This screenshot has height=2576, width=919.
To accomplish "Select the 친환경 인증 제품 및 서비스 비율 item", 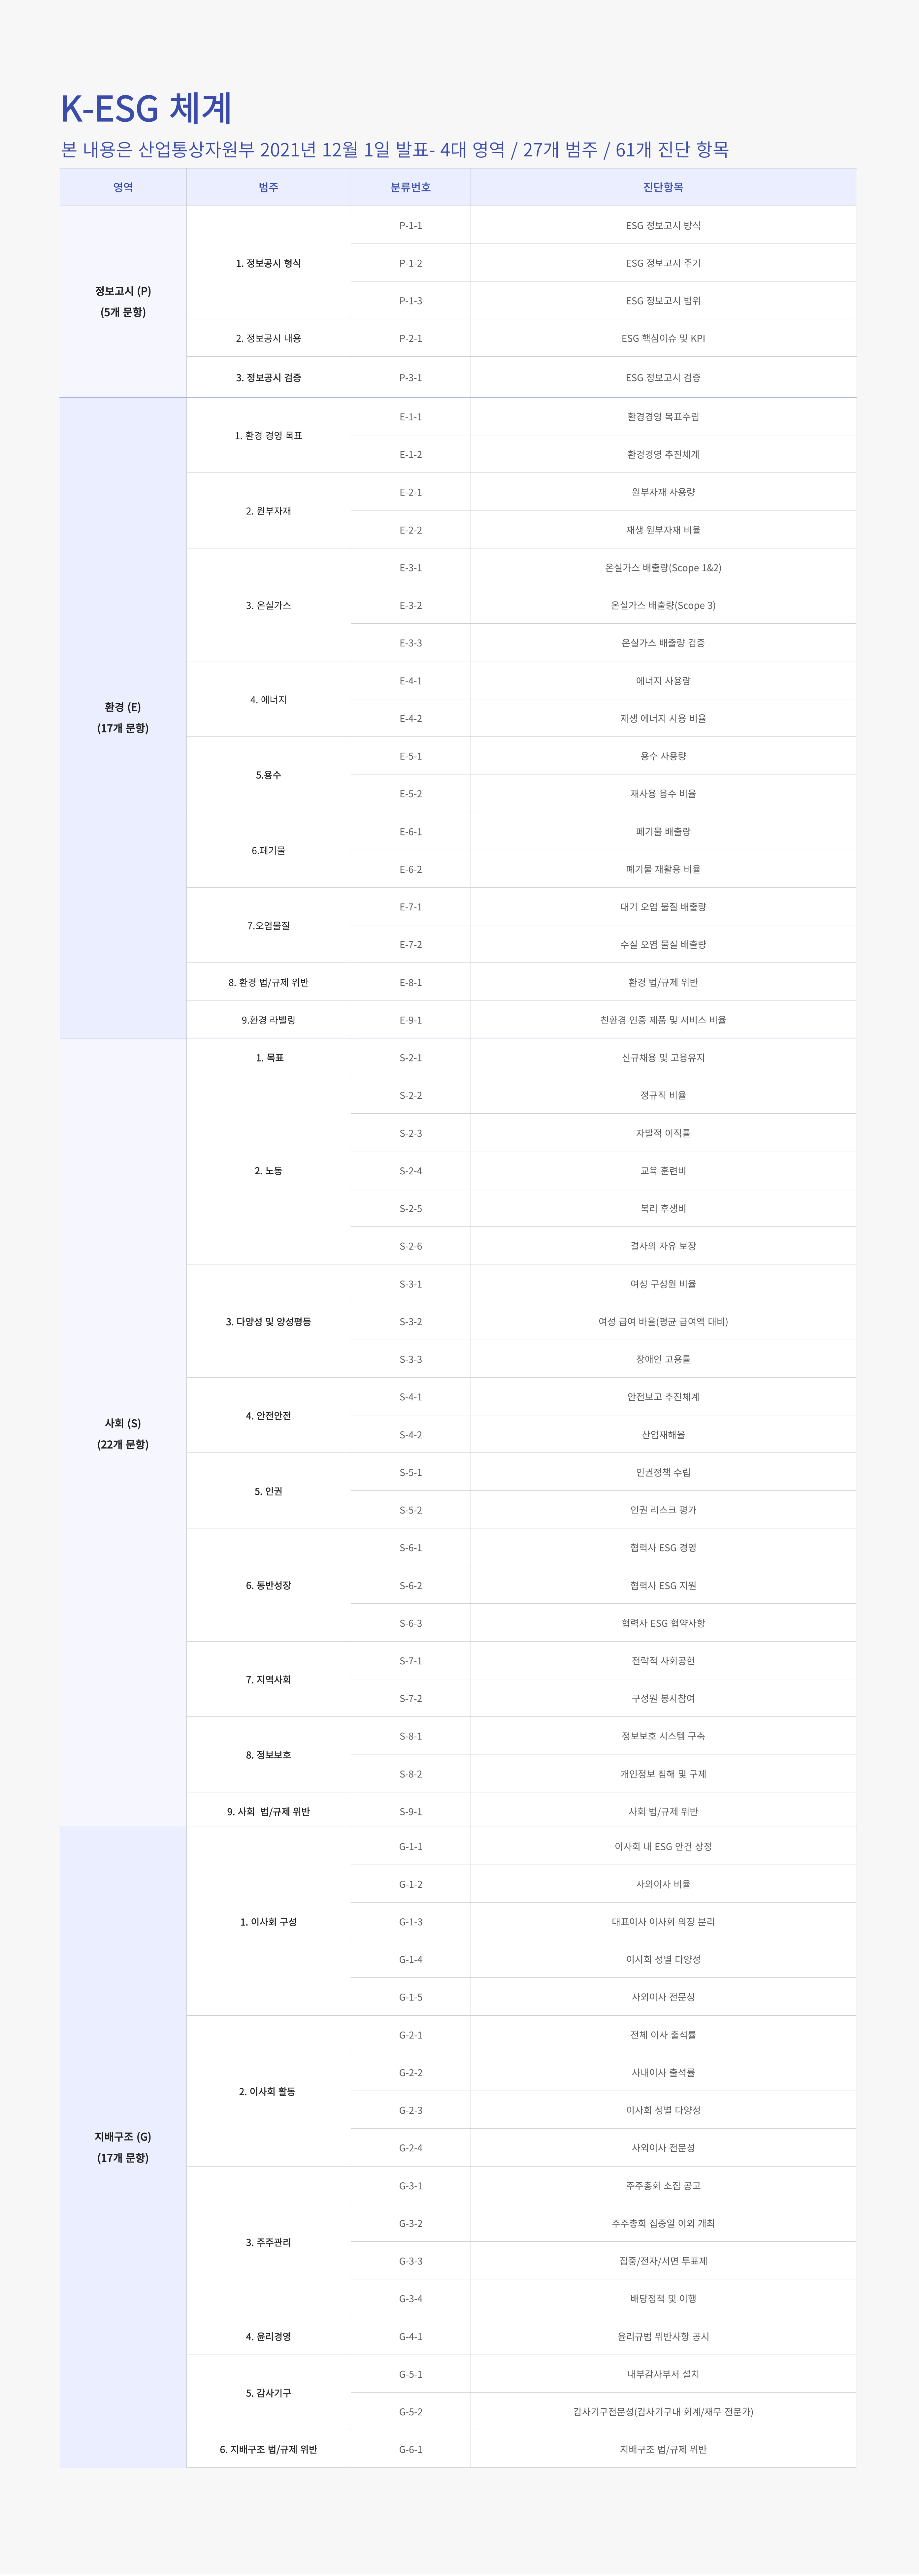I will pyautogui.click(x=663, y=1020).
